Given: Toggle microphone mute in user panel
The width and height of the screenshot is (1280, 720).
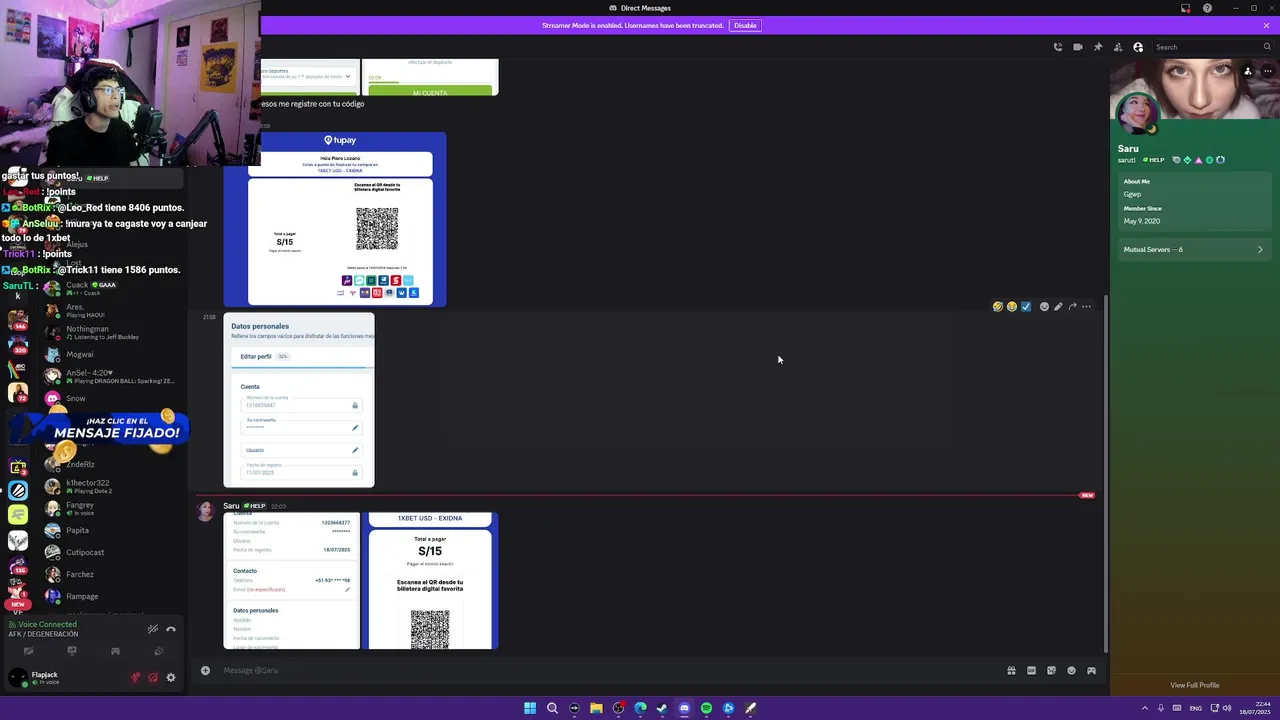Looking at the screenshot, I should point(136,677).
